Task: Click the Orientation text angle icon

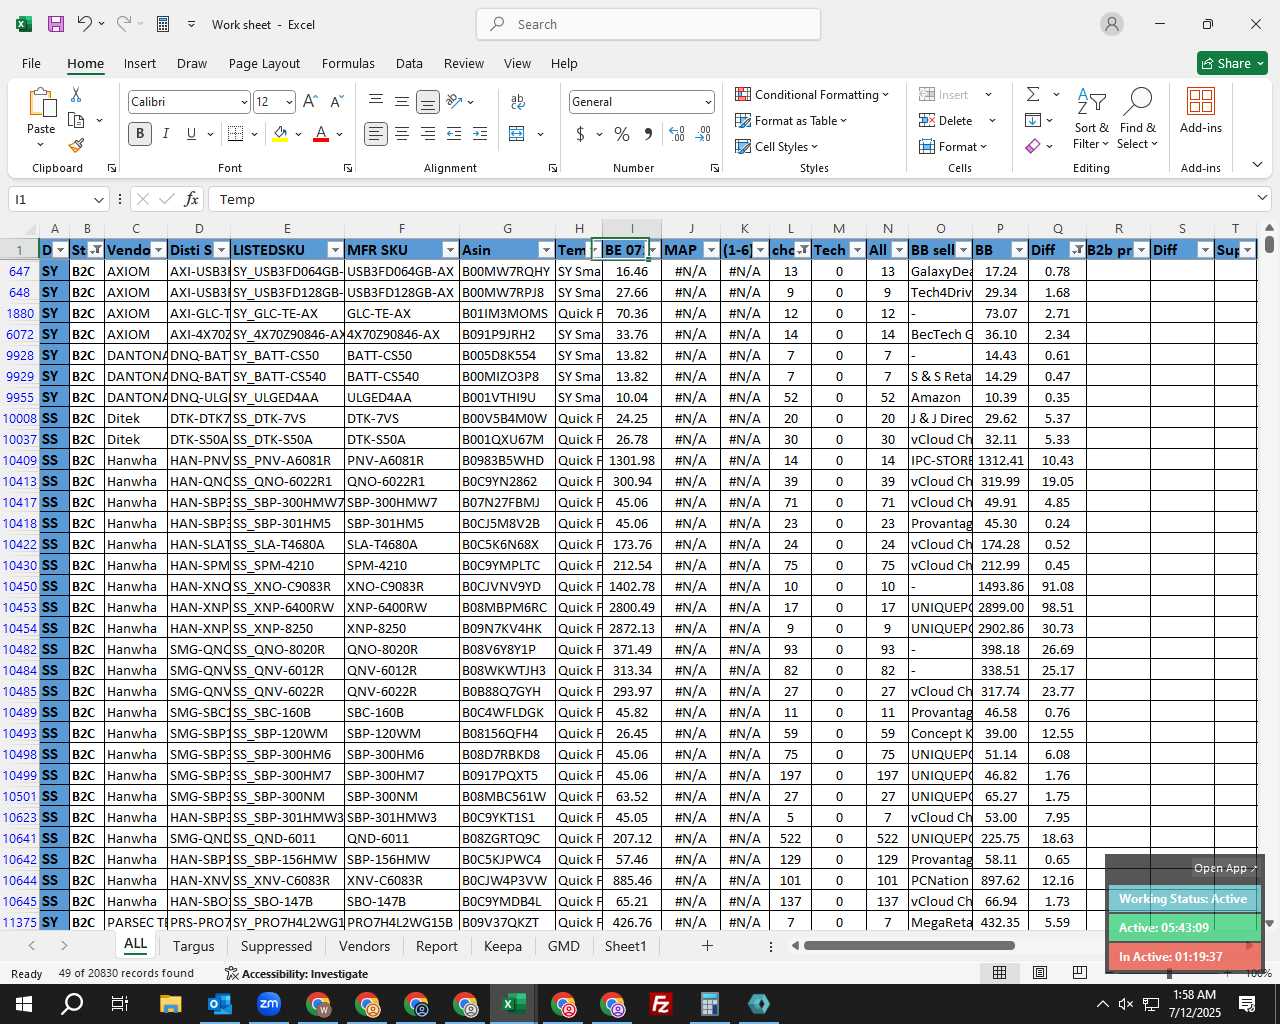Action: [454, 101]
